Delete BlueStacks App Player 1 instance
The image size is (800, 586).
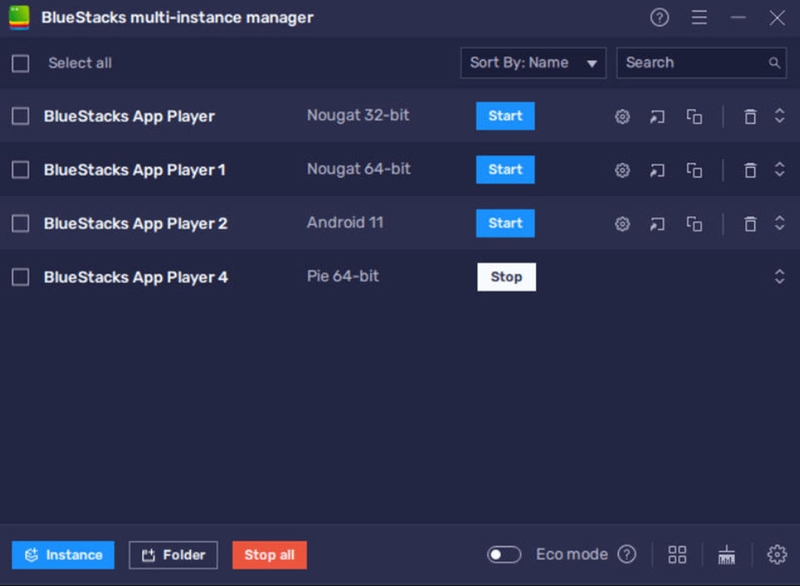tap(750, 170)
